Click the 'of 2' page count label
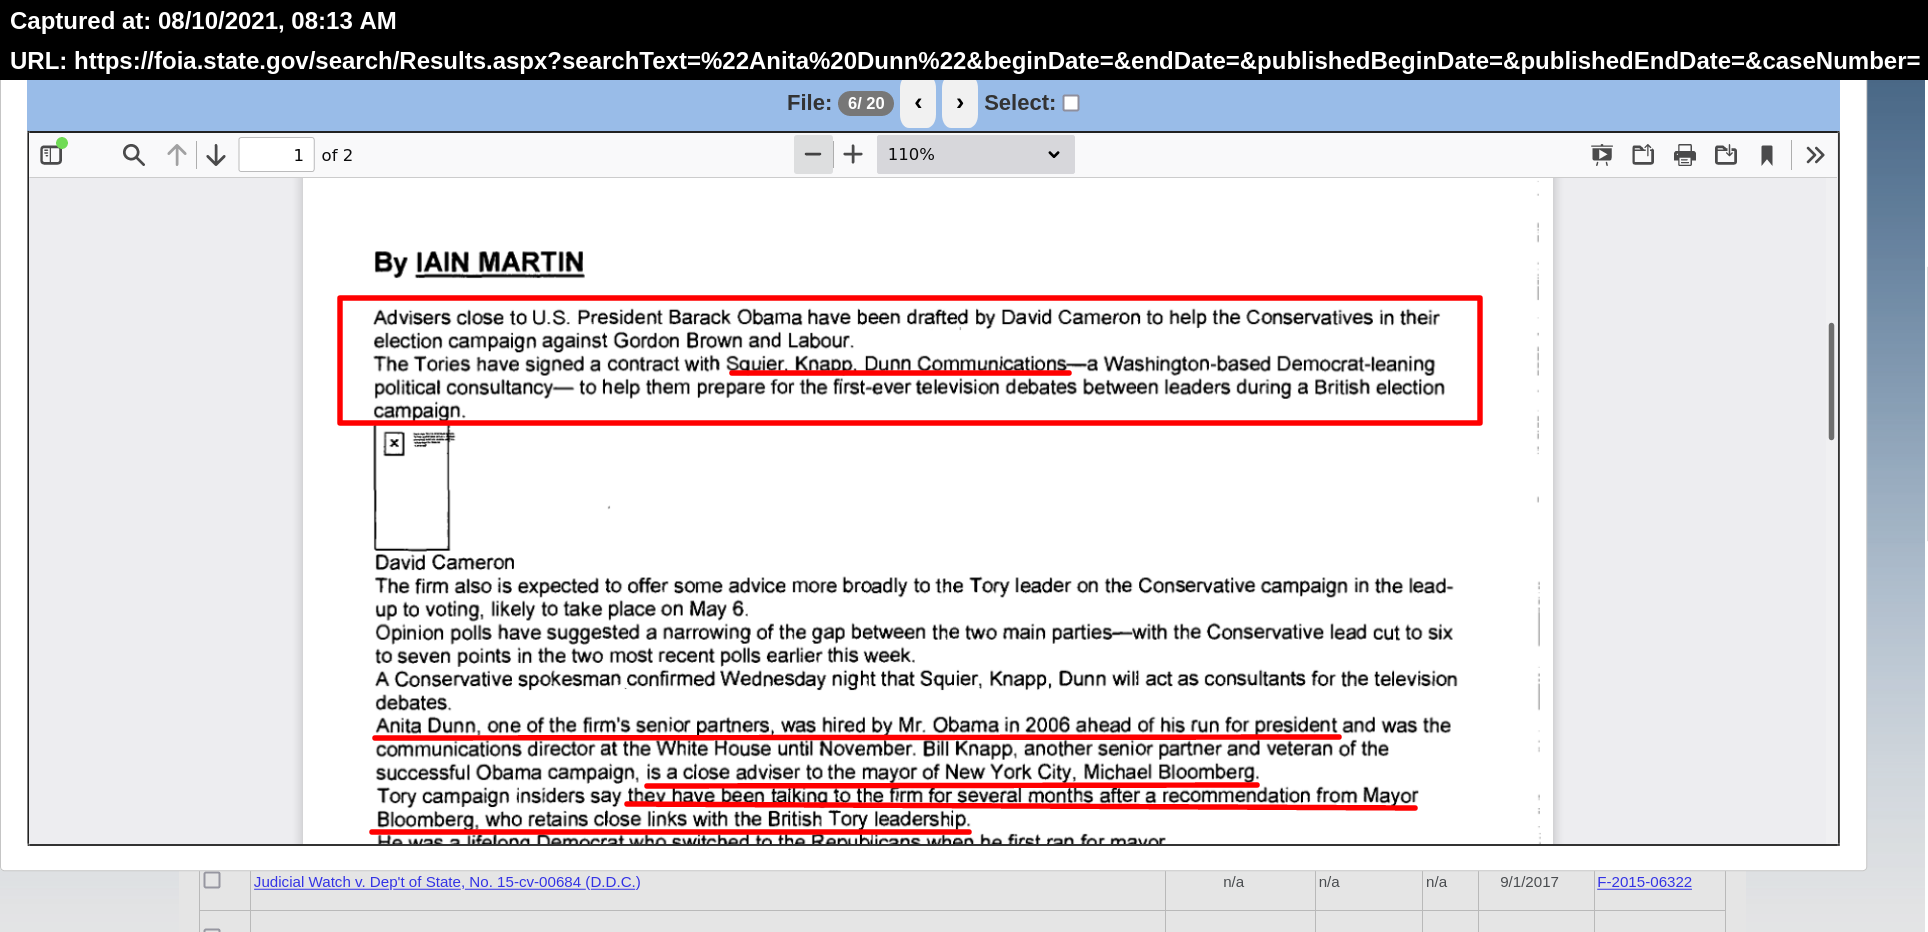Screen dimensions: 1928x932 pos(337,155)
